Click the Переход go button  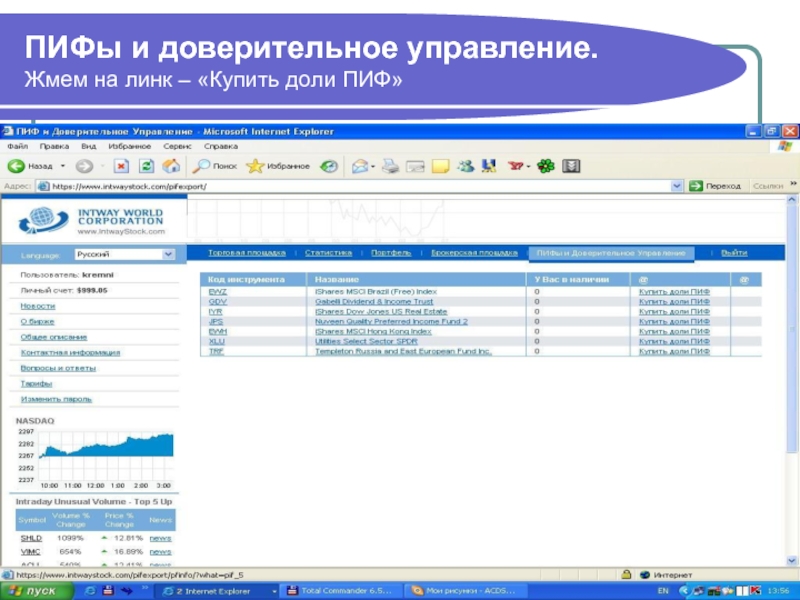(716, 186)
